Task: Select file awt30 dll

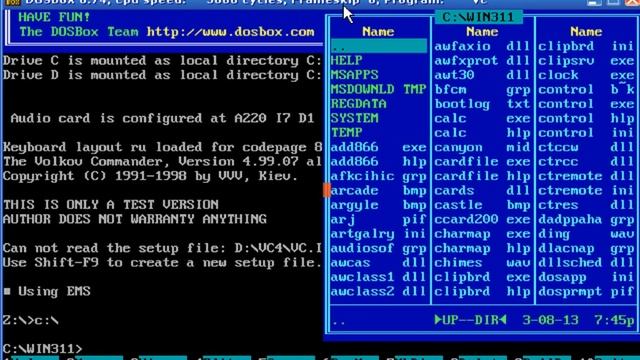Action: tap(482, 75)
